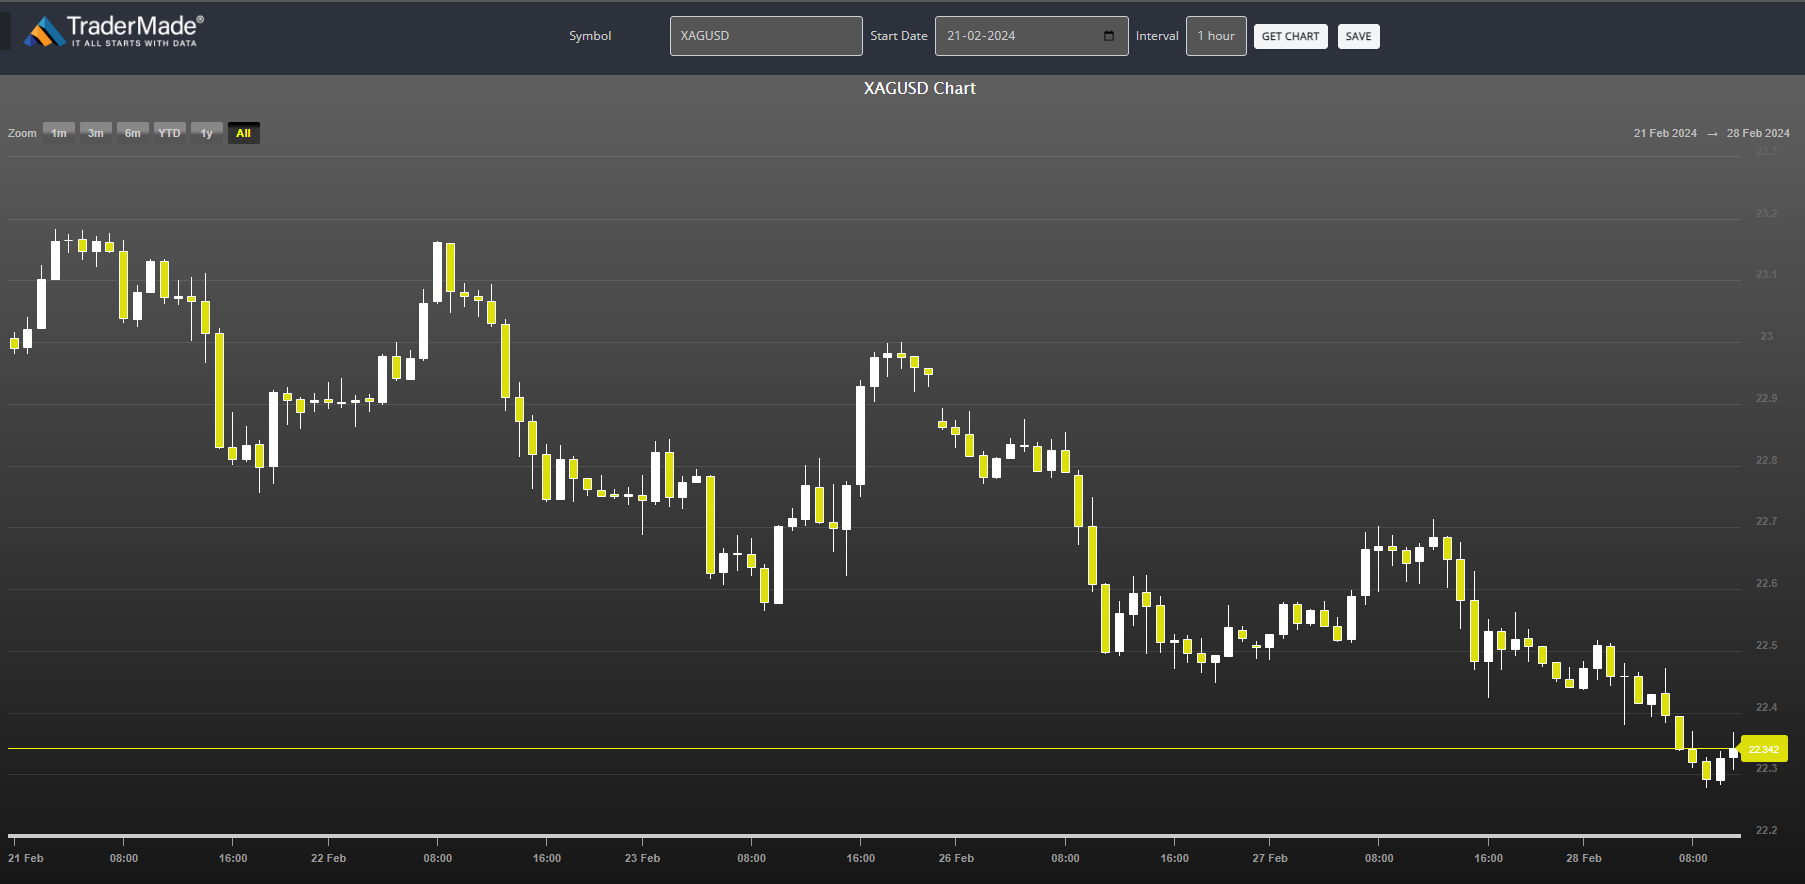
Task: Click the 22.5 y-axis price label
Action: pyautogui.click(x=1767, y=645)
